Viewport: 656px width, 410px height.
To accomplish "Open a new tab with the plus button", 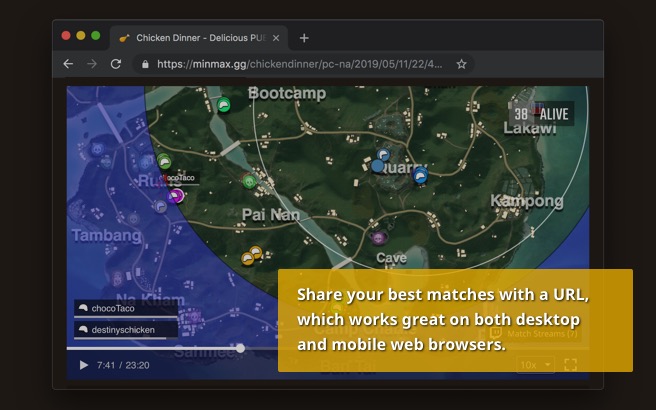I will click(x=304, y=38).
